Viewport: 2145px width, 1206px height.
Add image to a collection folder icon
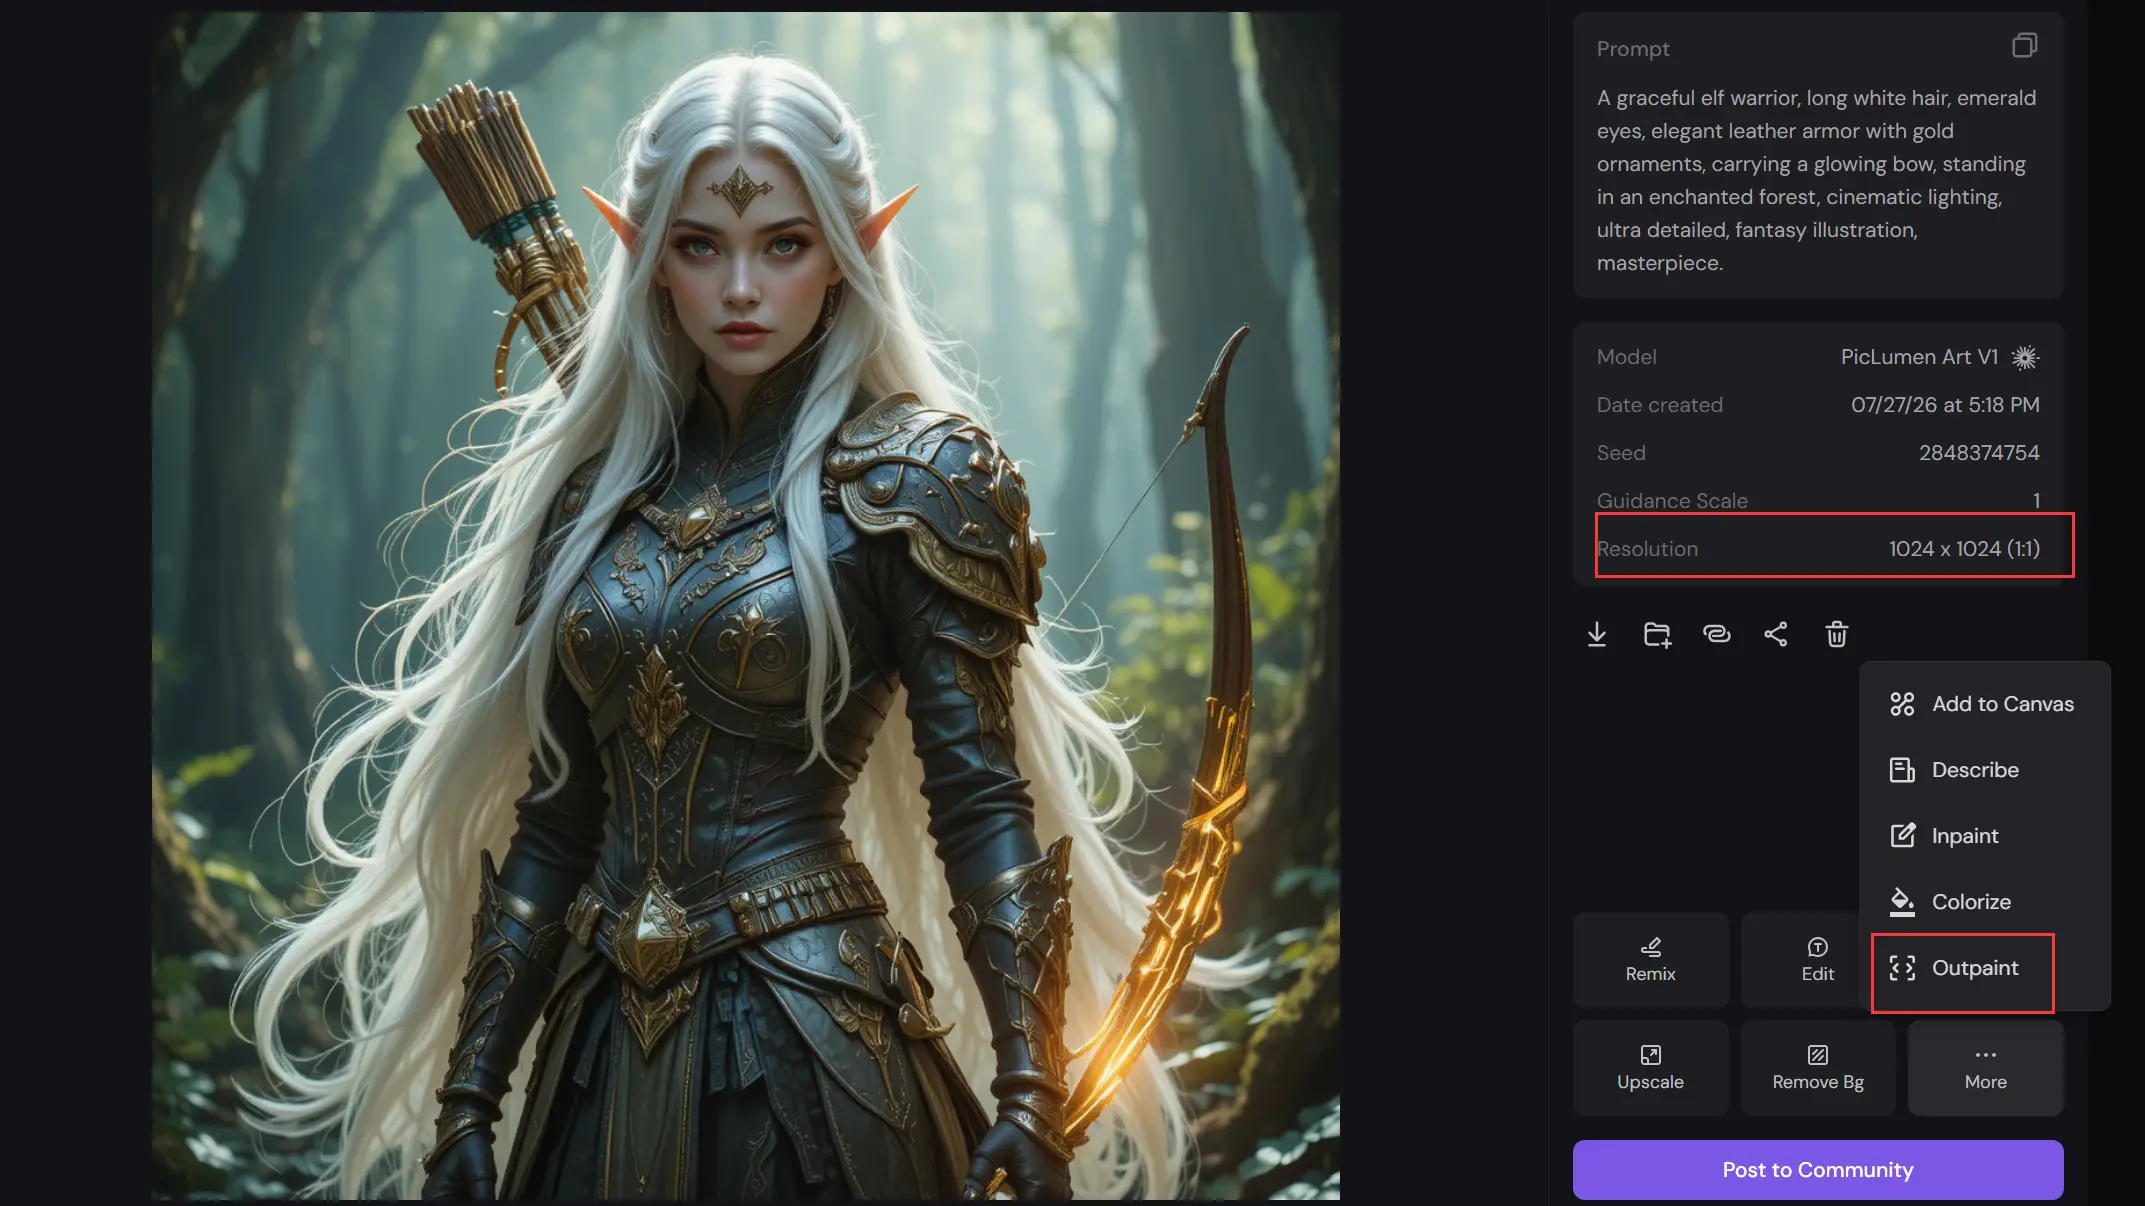pos(1657,634)
